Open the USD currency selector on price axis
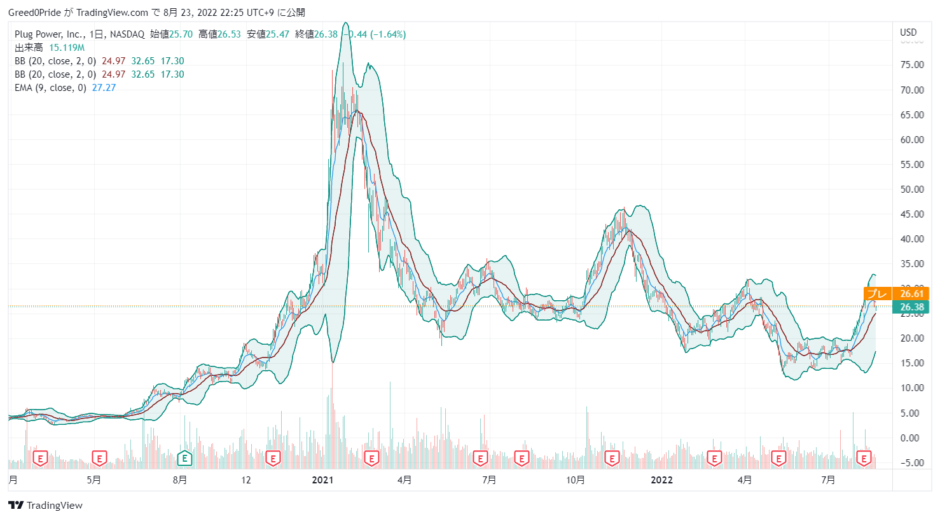 [908, 33]
